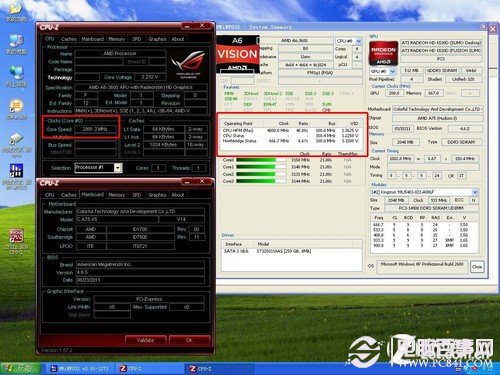Click the Close button in HWiNFO32 summary
Image resolution: width=500 pixels, height=375 pixels.
477,267
